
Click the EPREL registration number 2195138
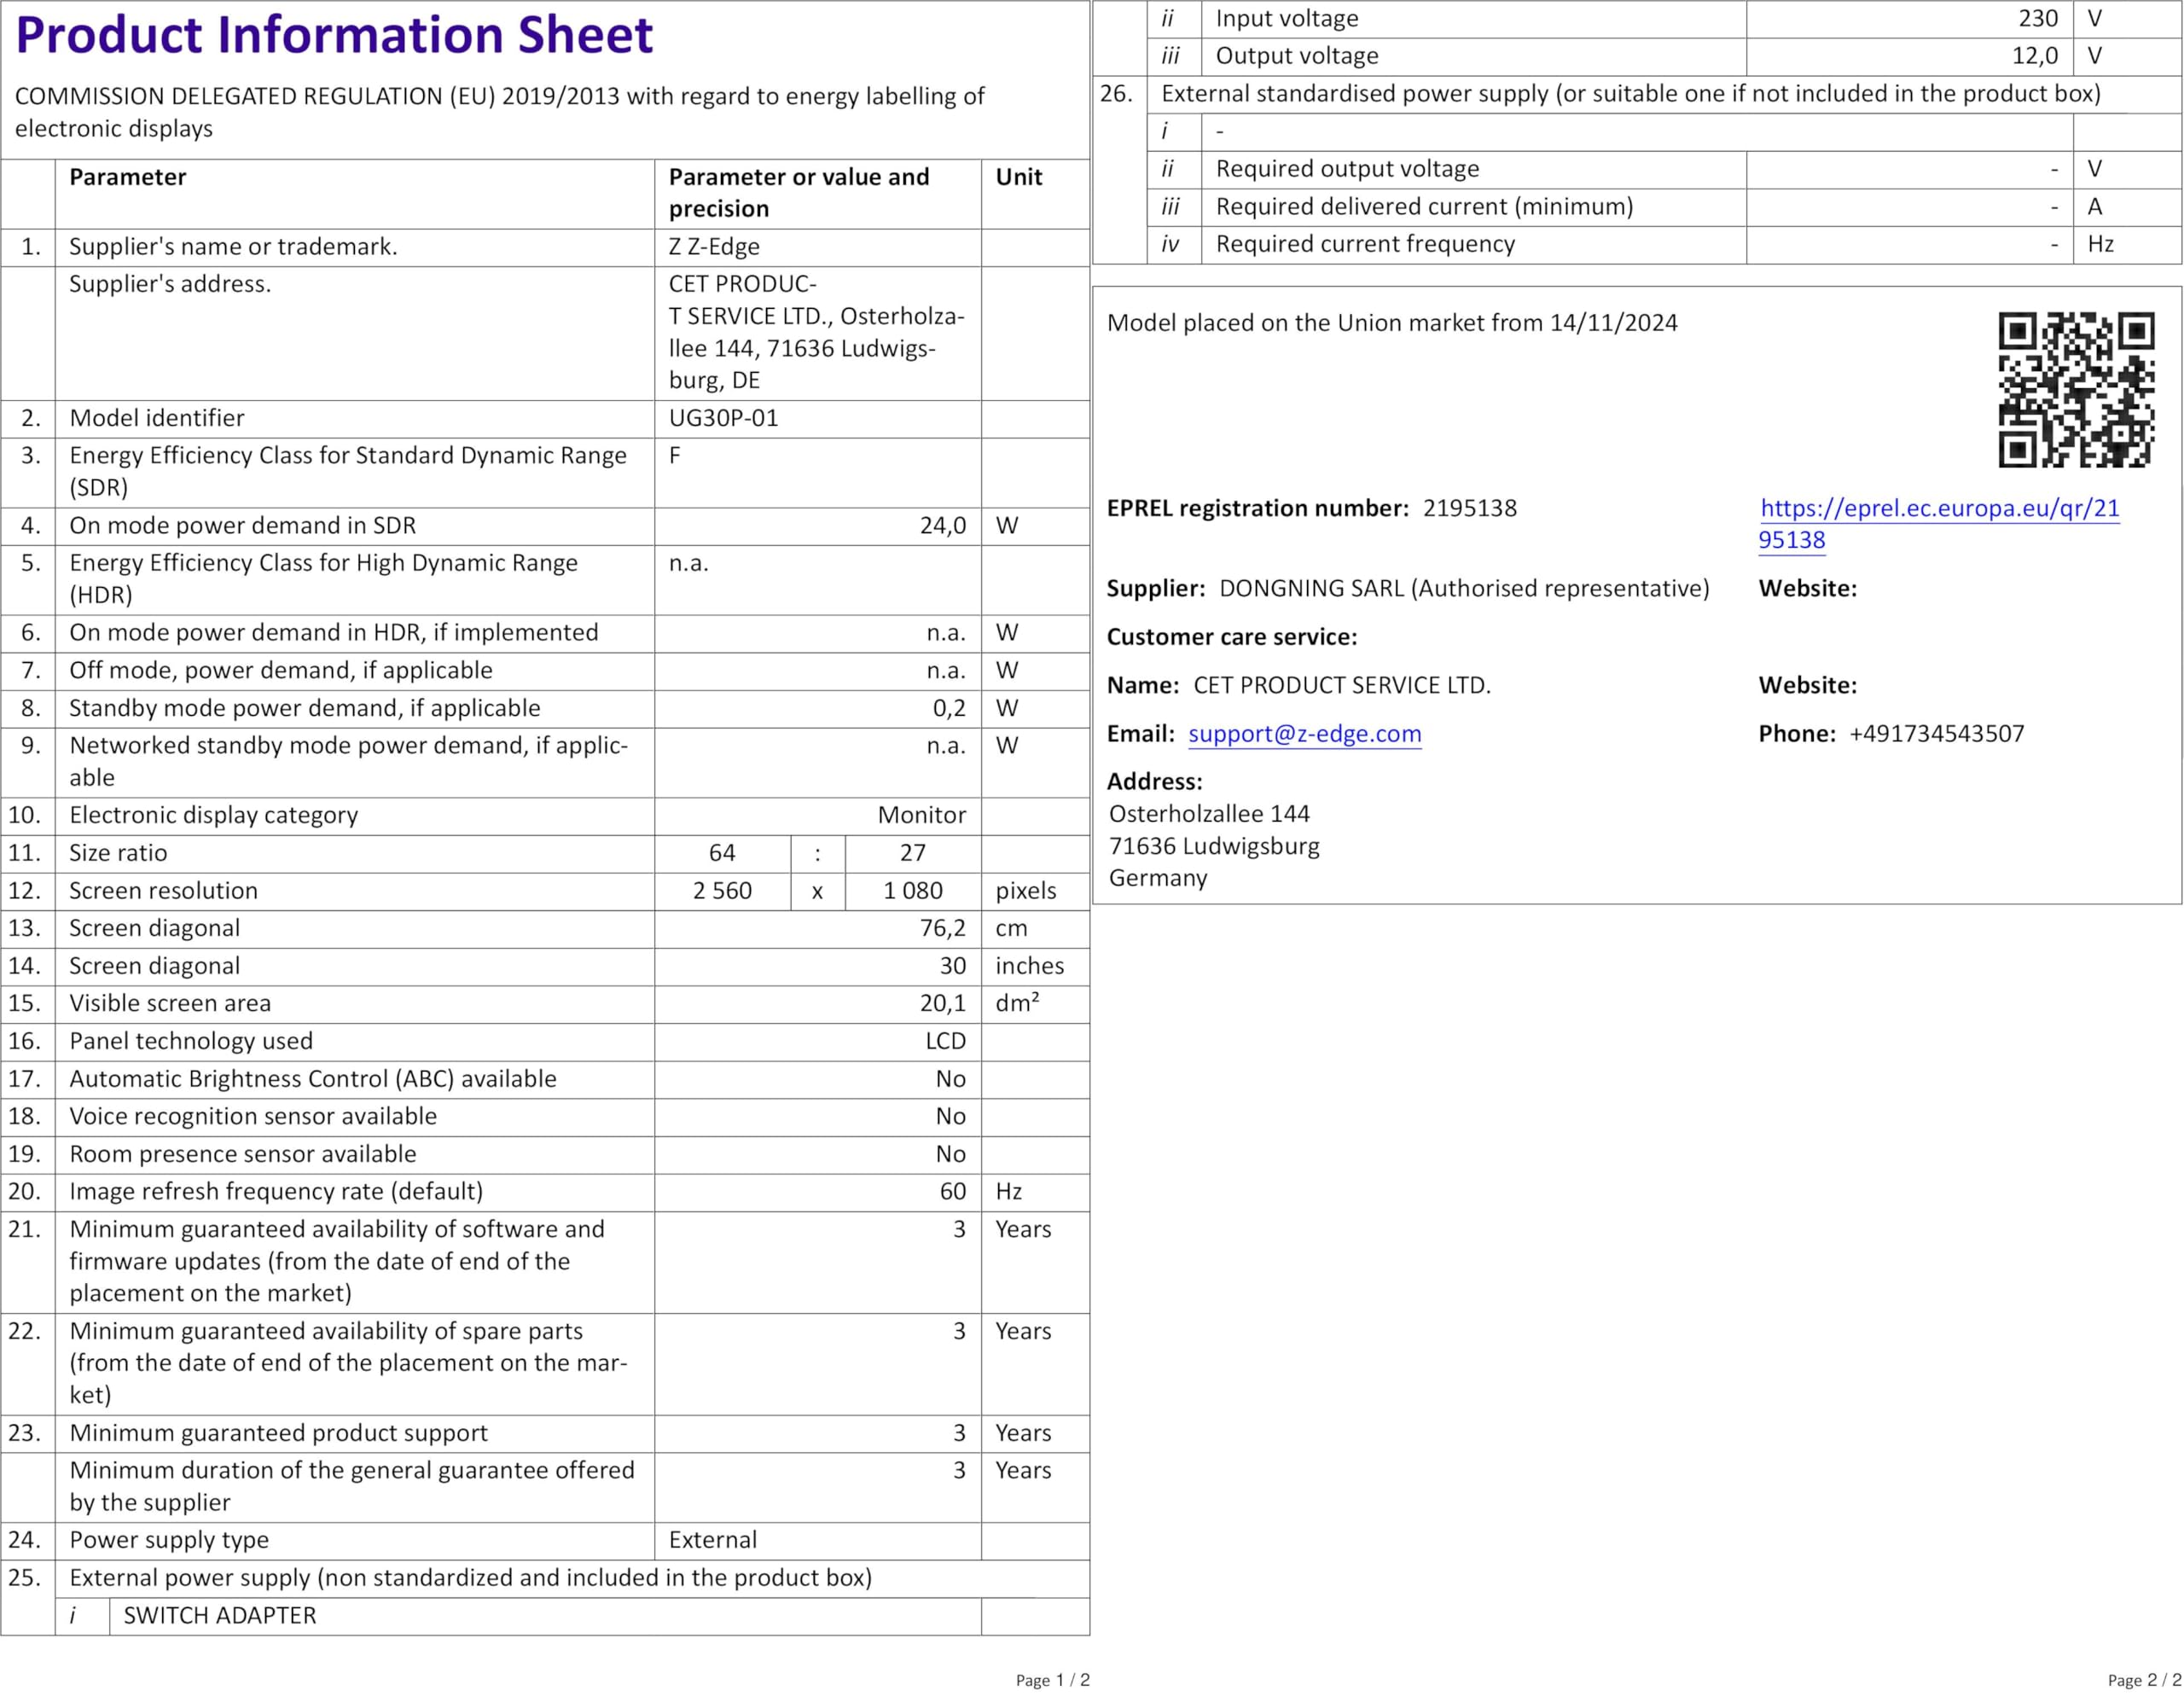tap(1469, 508)
